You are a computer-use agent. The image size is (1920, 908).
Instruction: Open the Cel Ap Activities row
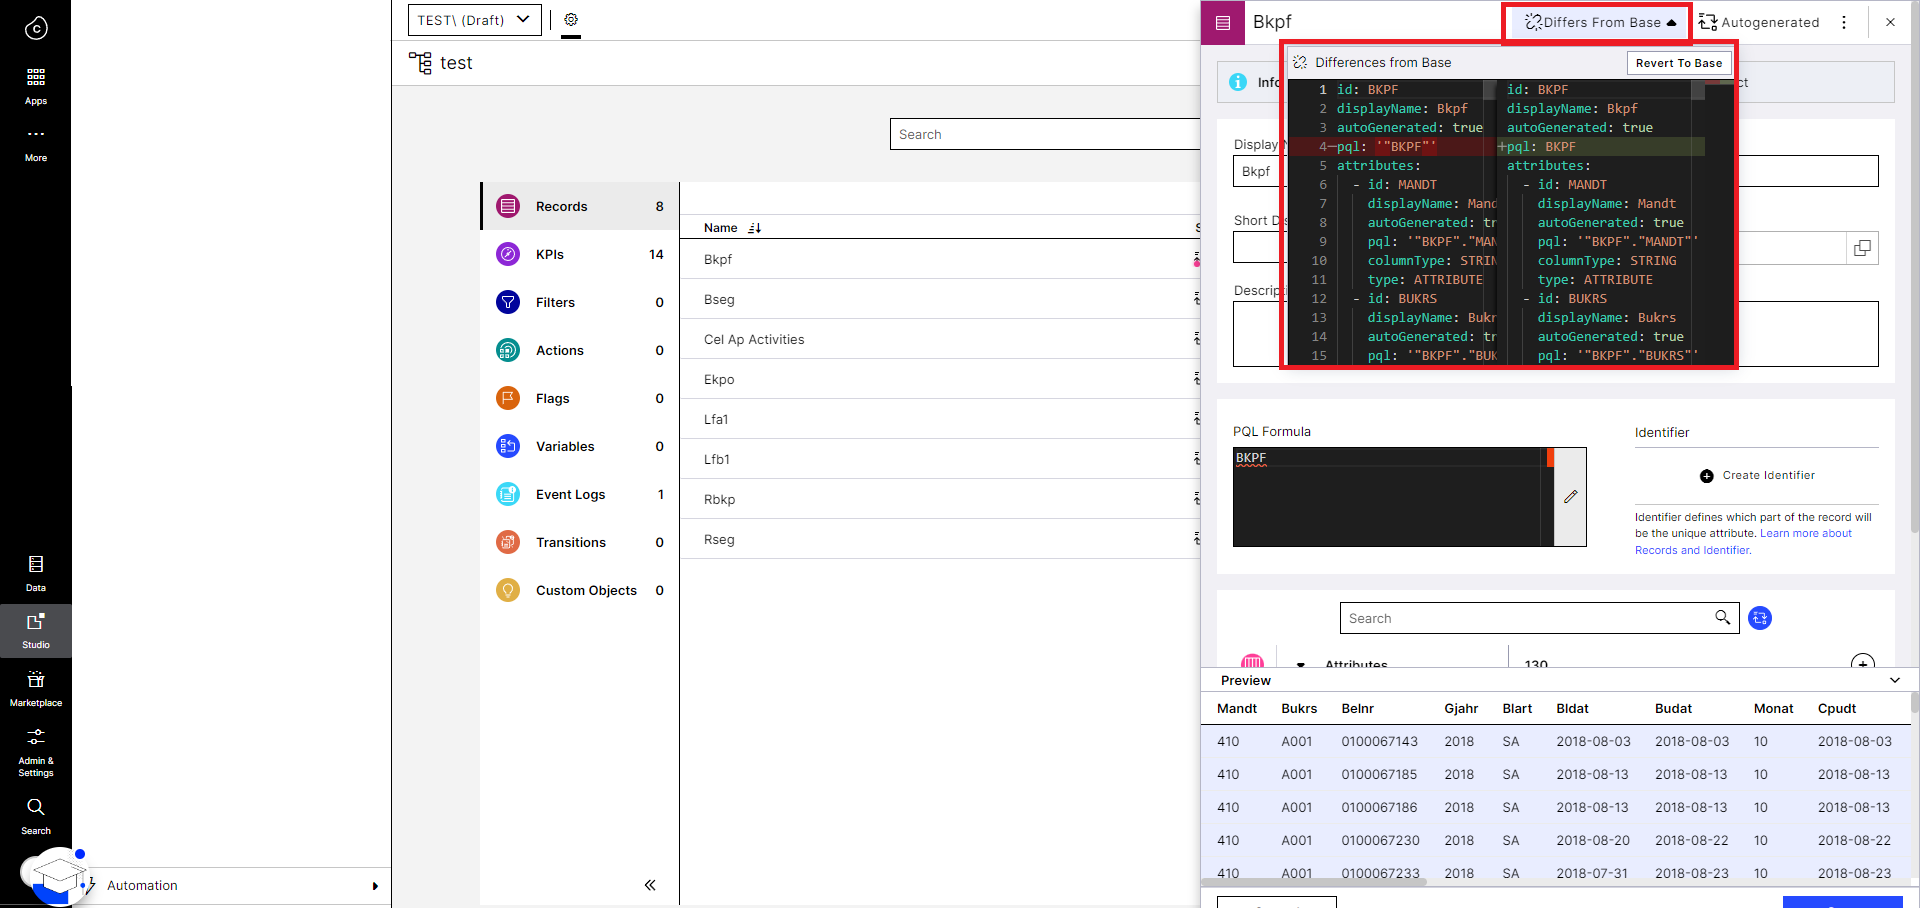click(x=940, y=339)
